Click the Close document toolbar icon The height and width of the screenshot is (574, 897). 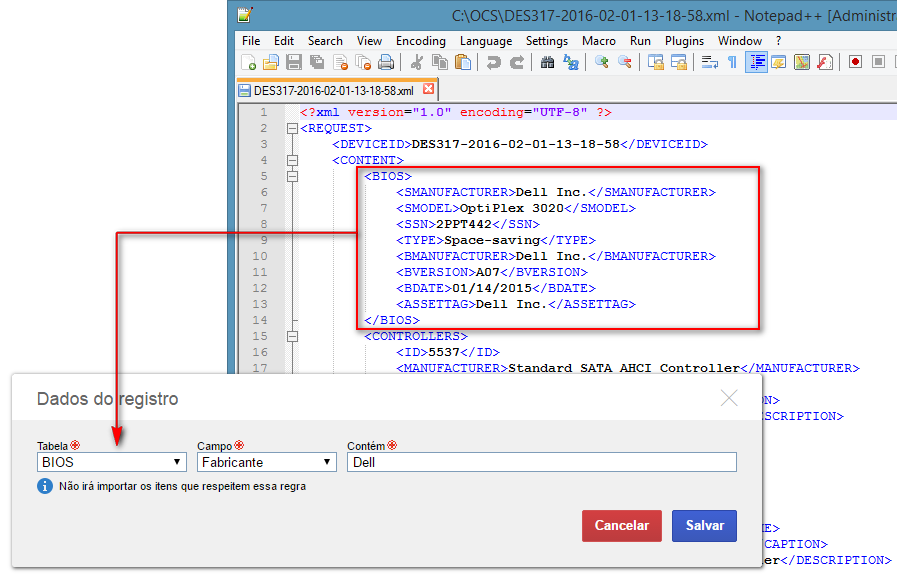tap(340, 62)
